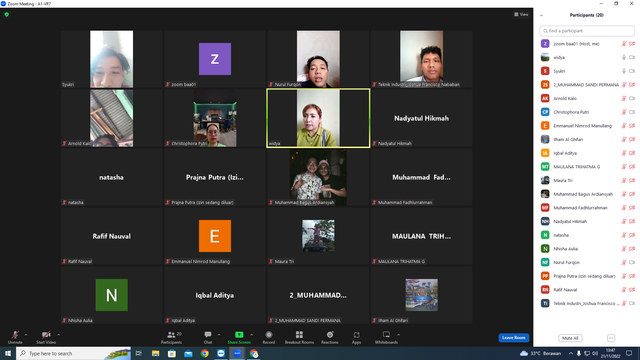Select Nhisha Aulia in the participant list
Image resolution: width=640 pixels, height=360 pixels.
click(587, 249)
